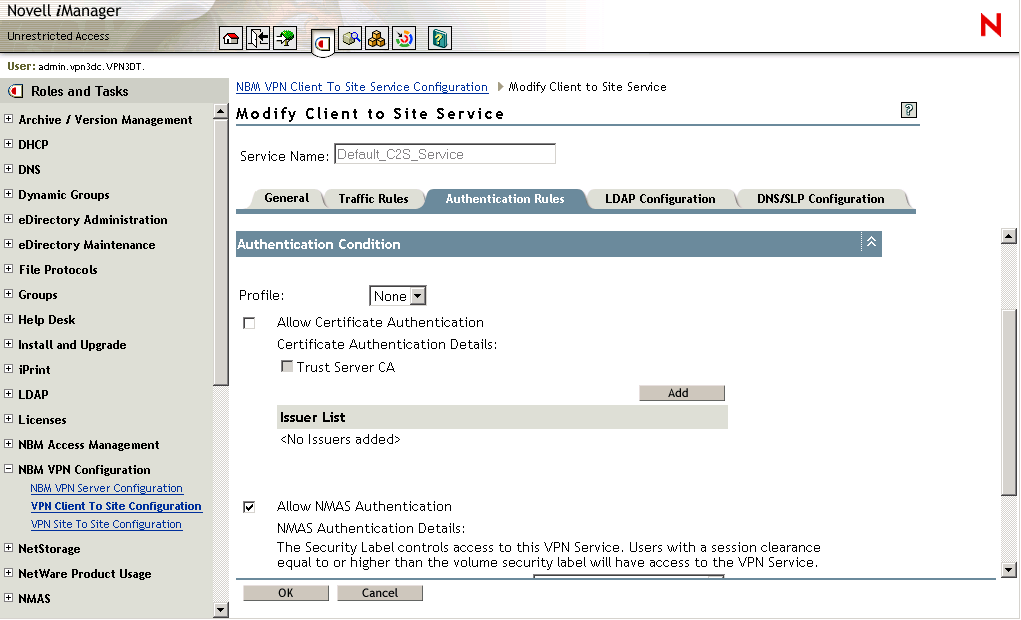Viewport: 1021px width, 620px height.
Task: Click the colorful circular arrow toolbar icon
Action: click(x=404, y=38)
